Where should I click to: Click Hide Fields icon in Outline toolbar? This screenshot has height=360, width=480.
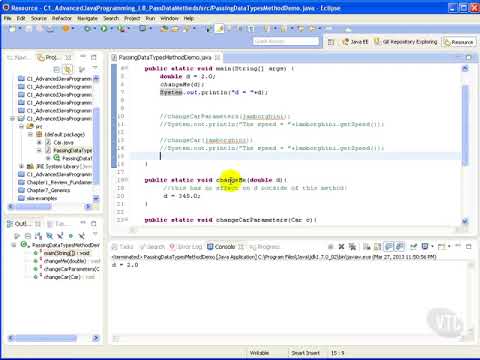(x=49, y=236)
